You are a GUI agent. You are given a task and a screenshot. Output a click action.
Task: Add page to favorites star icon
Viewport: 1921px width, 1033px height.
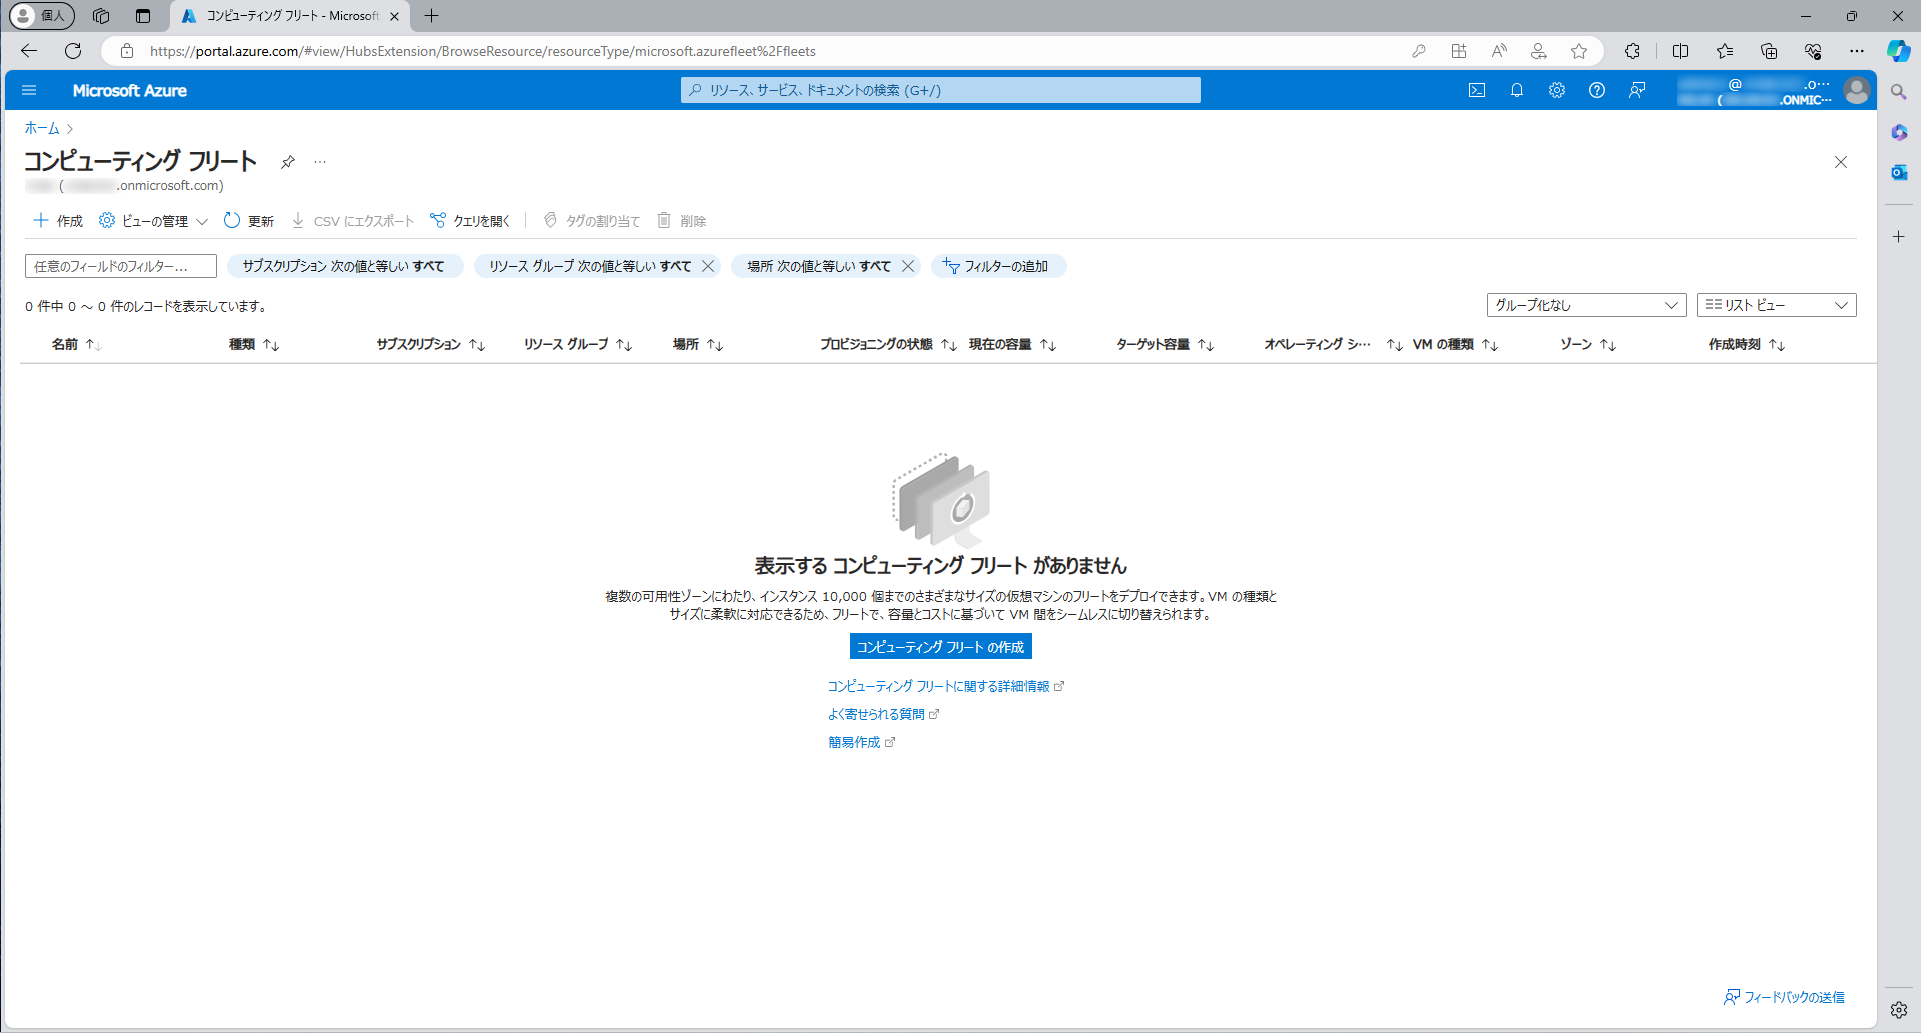(1579, 51)
